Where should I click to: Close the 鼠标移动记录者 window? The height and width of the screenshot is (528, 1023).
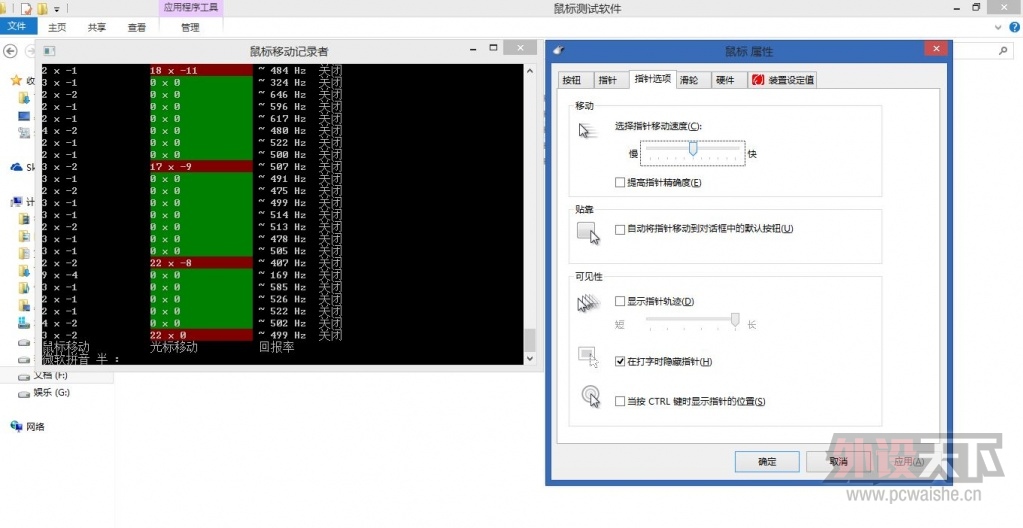520,48
